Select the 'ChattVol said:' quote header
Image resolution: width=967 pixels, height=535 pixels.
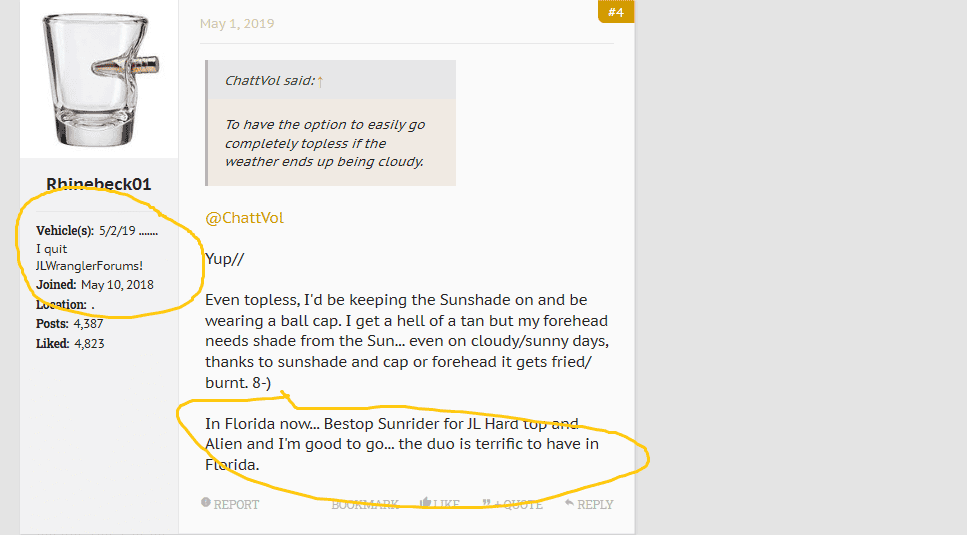point(270,81)
